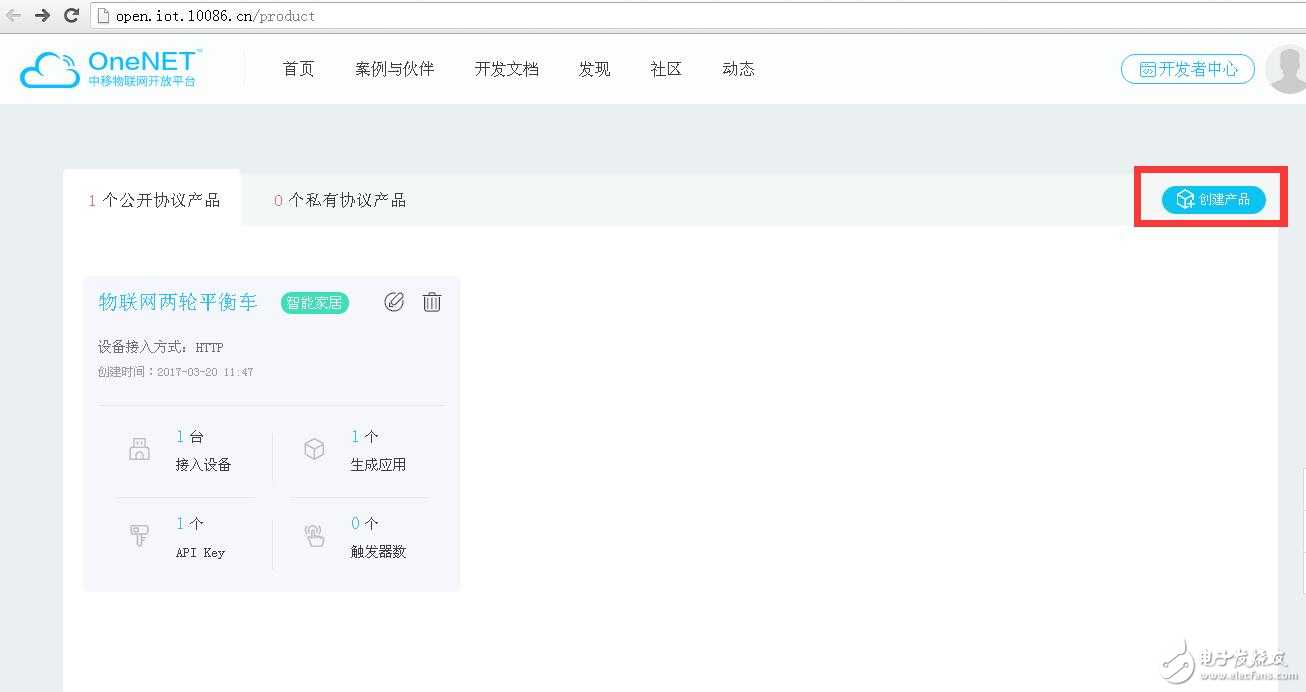Click the user avatar picture
Viewport: 1306px width, 692px height.
(1285, 68)
